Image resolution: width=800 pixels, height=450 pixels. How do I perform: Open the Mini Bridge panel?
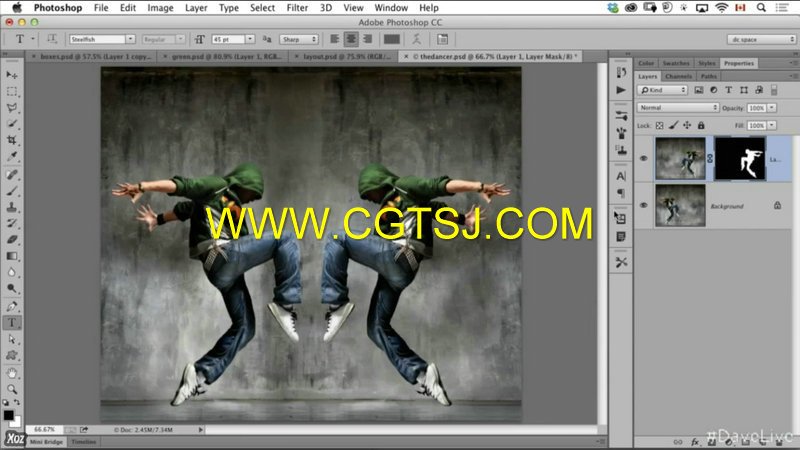(x=46, y=442)
